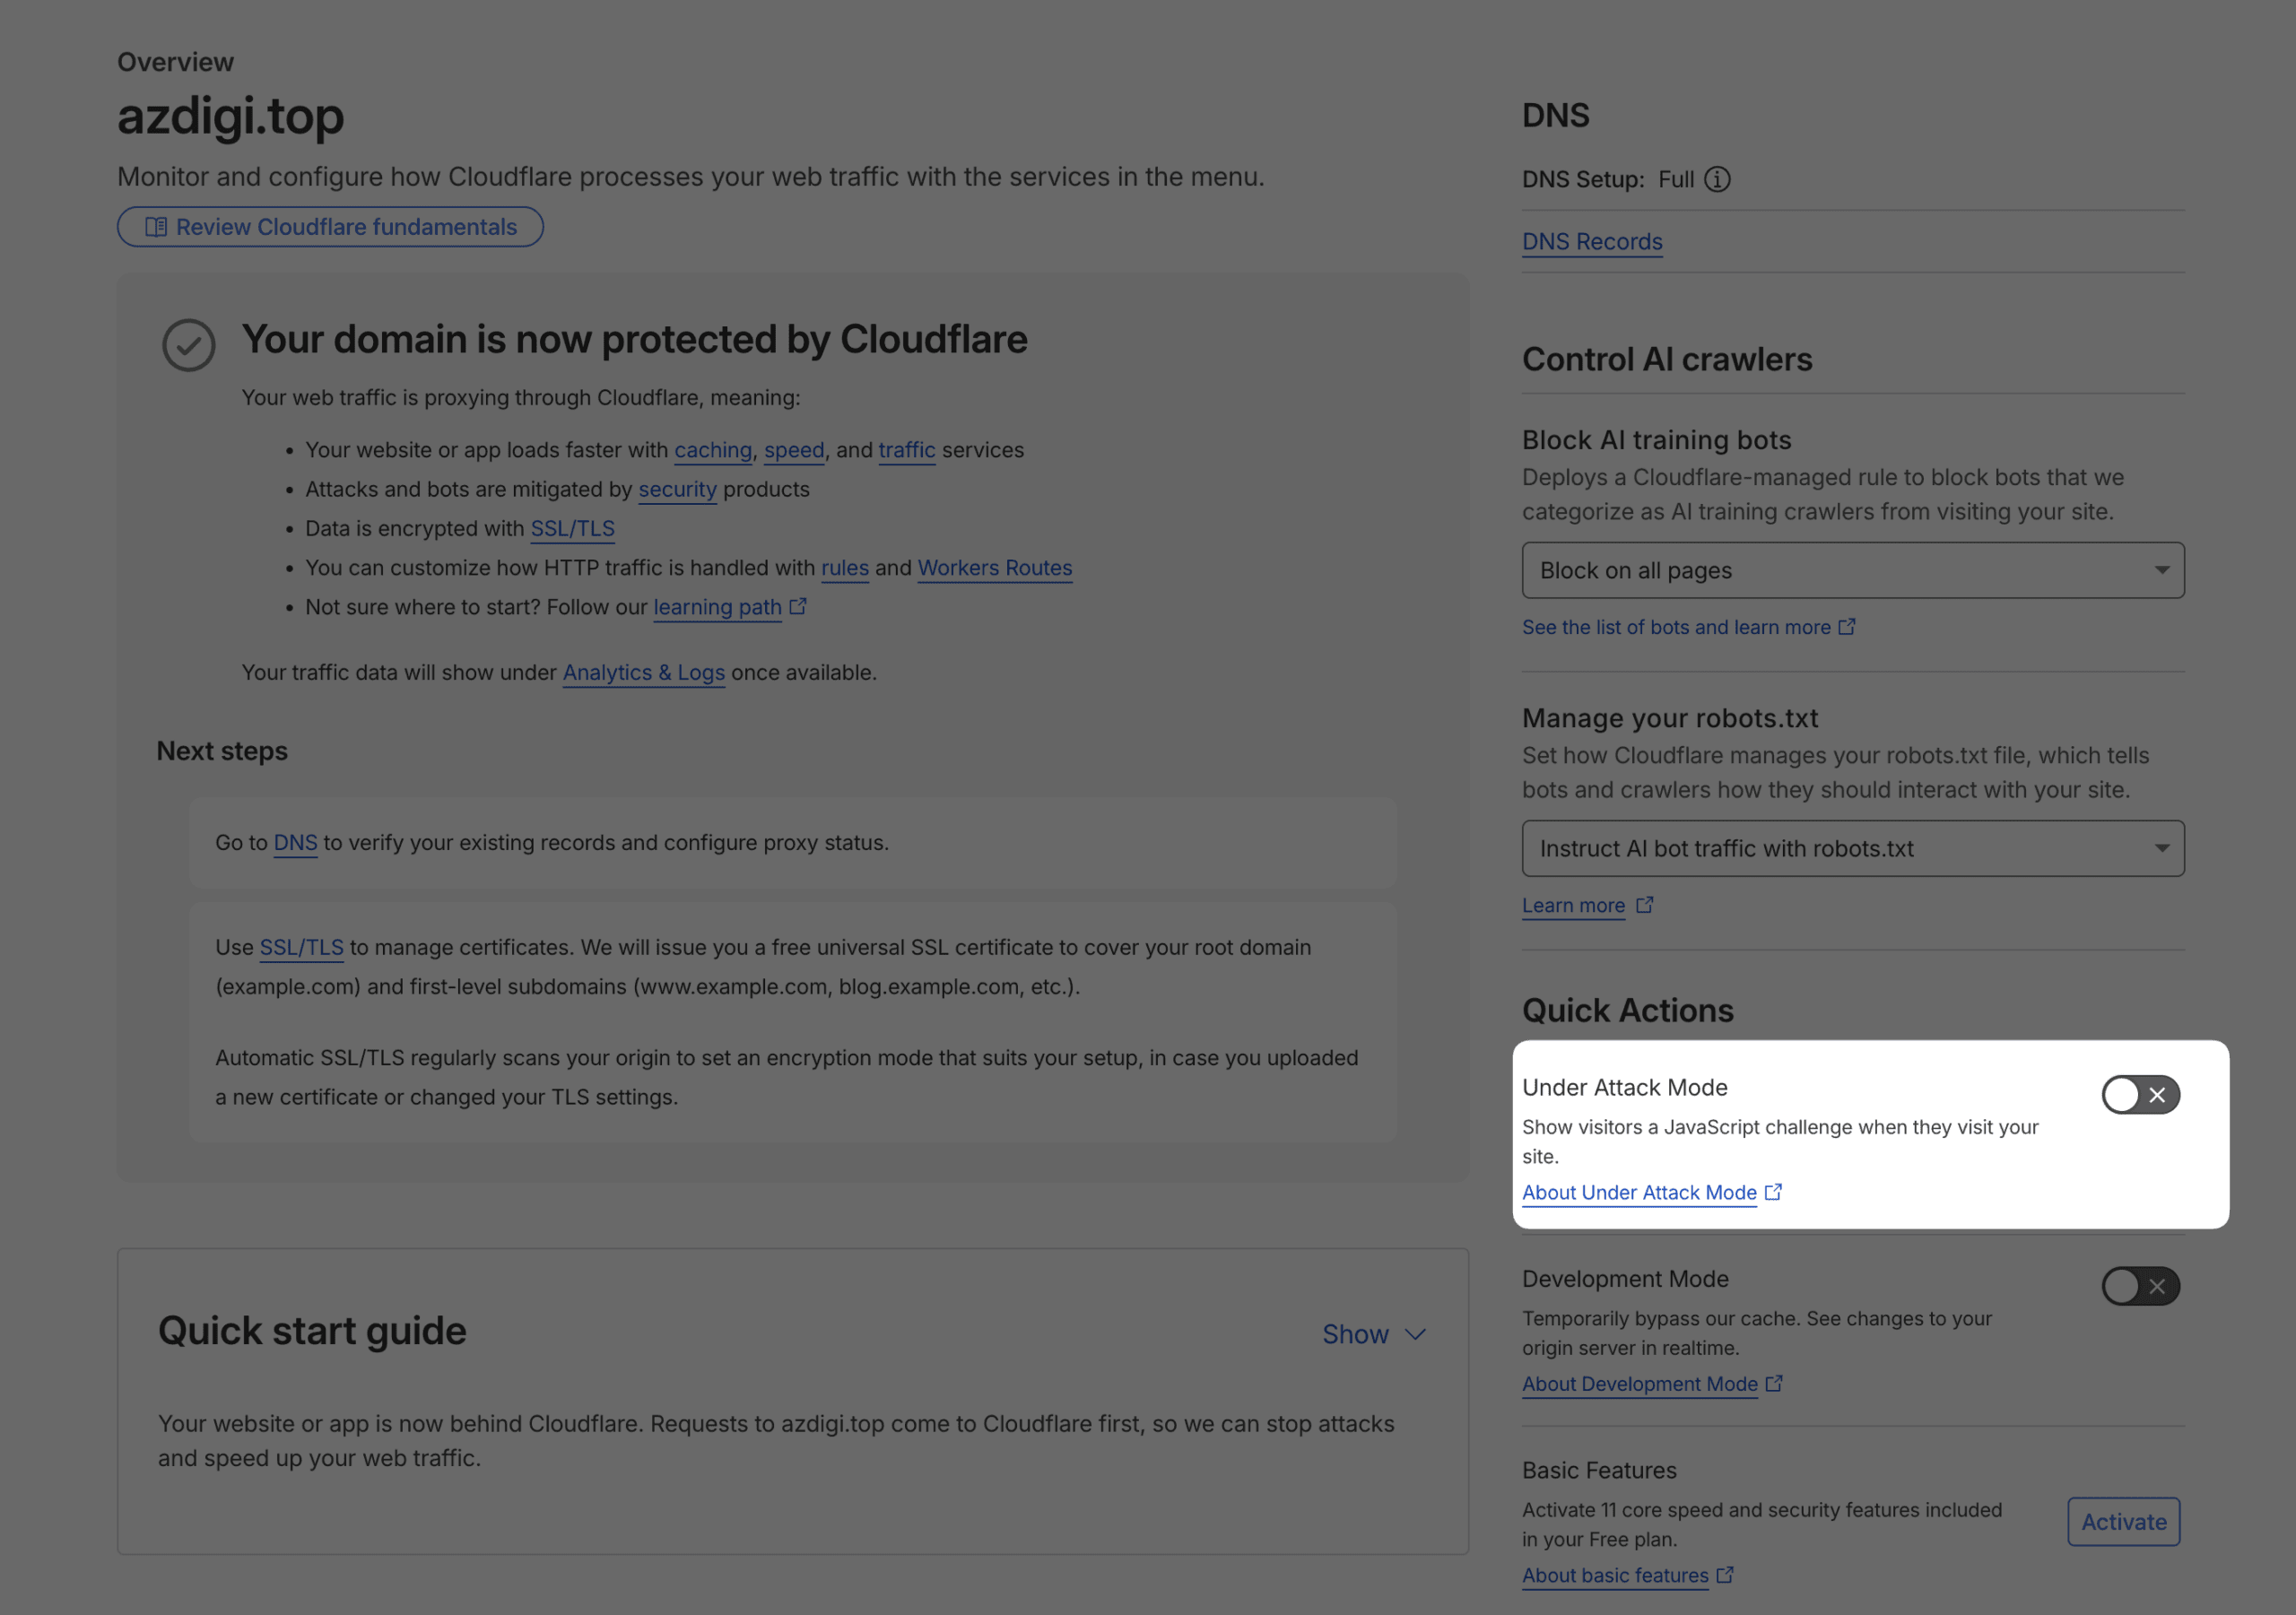Click the external link icon on About Development Mode
This screenshot has height=1615, width=2296.
coord(1775,1383)
